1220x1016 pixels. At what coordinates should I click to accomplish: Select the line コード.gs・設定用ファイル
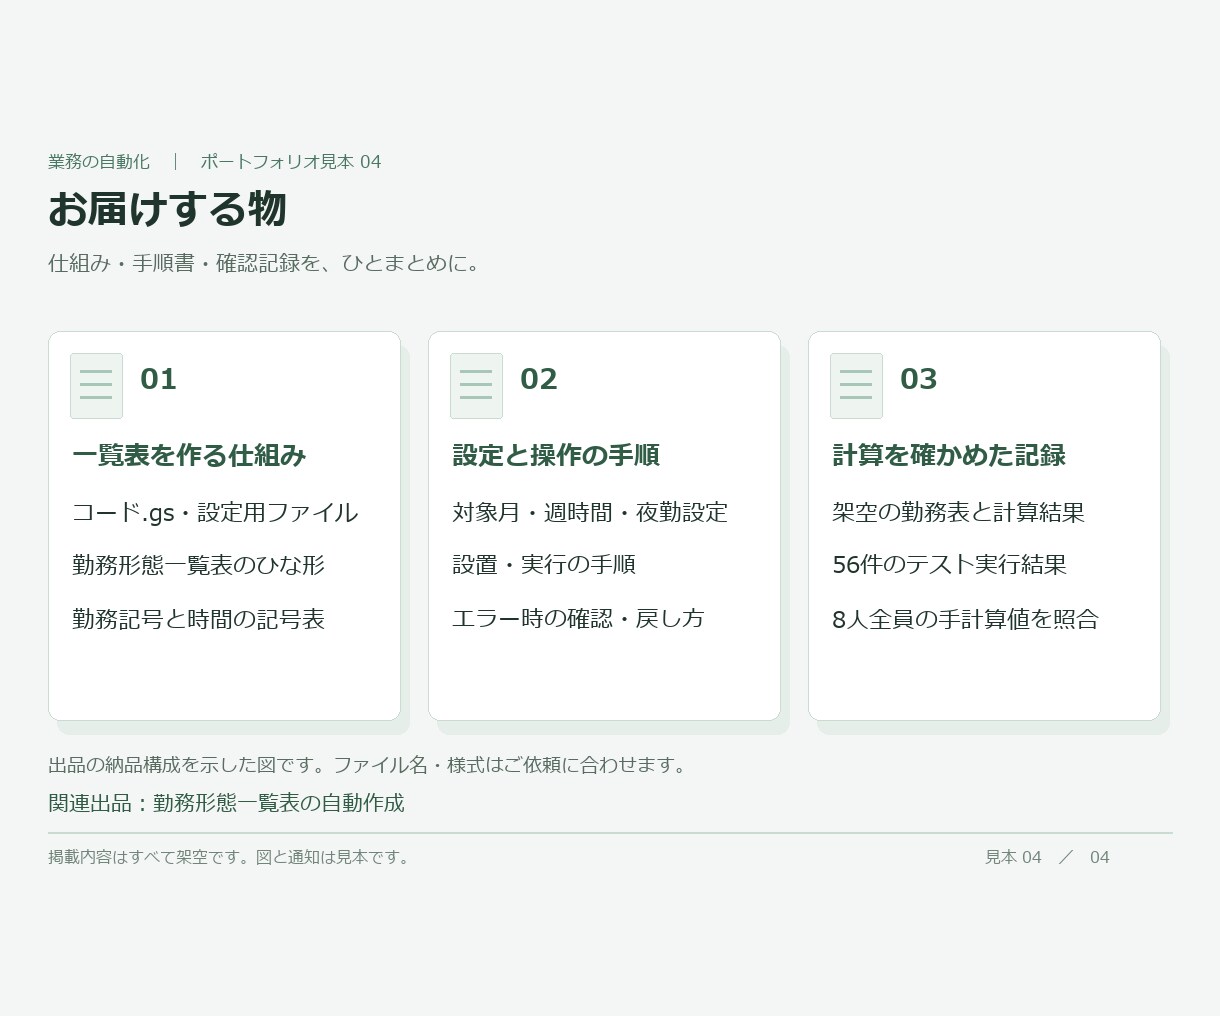coord(215,513)
